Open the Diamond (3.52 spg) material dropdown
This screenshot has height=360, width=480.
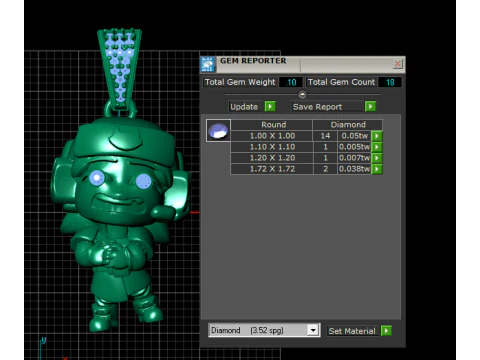point(313,330)
